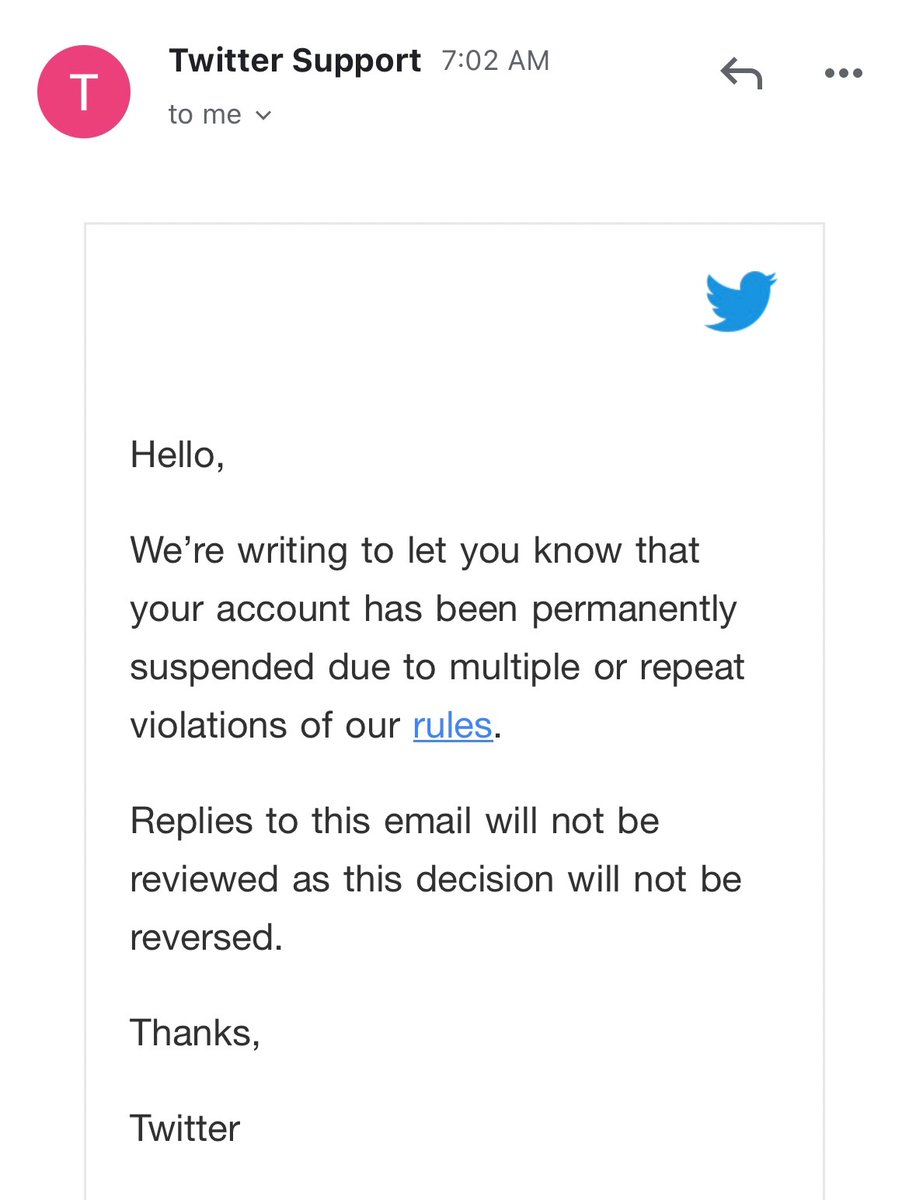Click the 7:02 AM timestamp
This screenshot has height=1200, width=909.
pyautogui.click(x=495, y=61)
